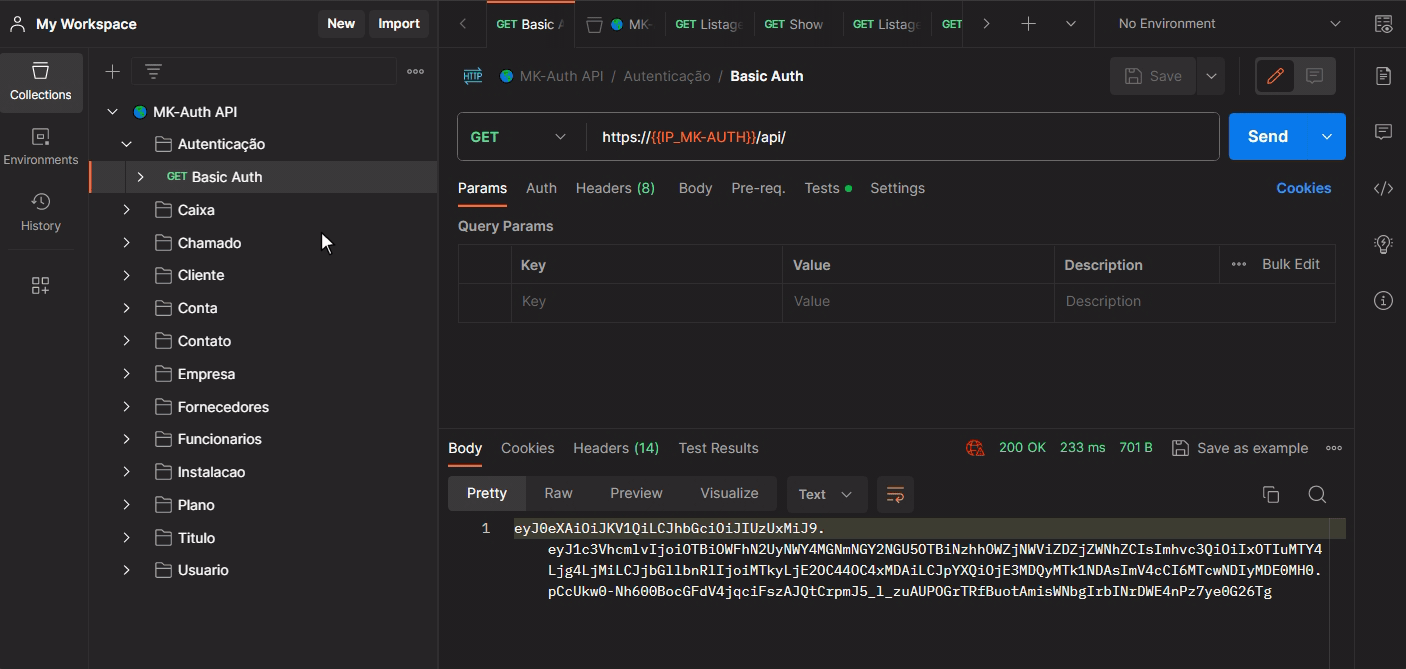
Task: Click Save as example
Action: click(1240, 448)
